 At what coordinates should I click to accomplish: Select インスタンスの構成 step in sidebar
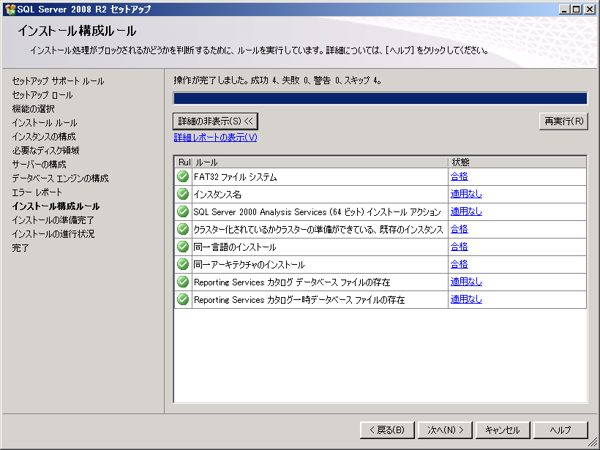[x=44, y=137]
